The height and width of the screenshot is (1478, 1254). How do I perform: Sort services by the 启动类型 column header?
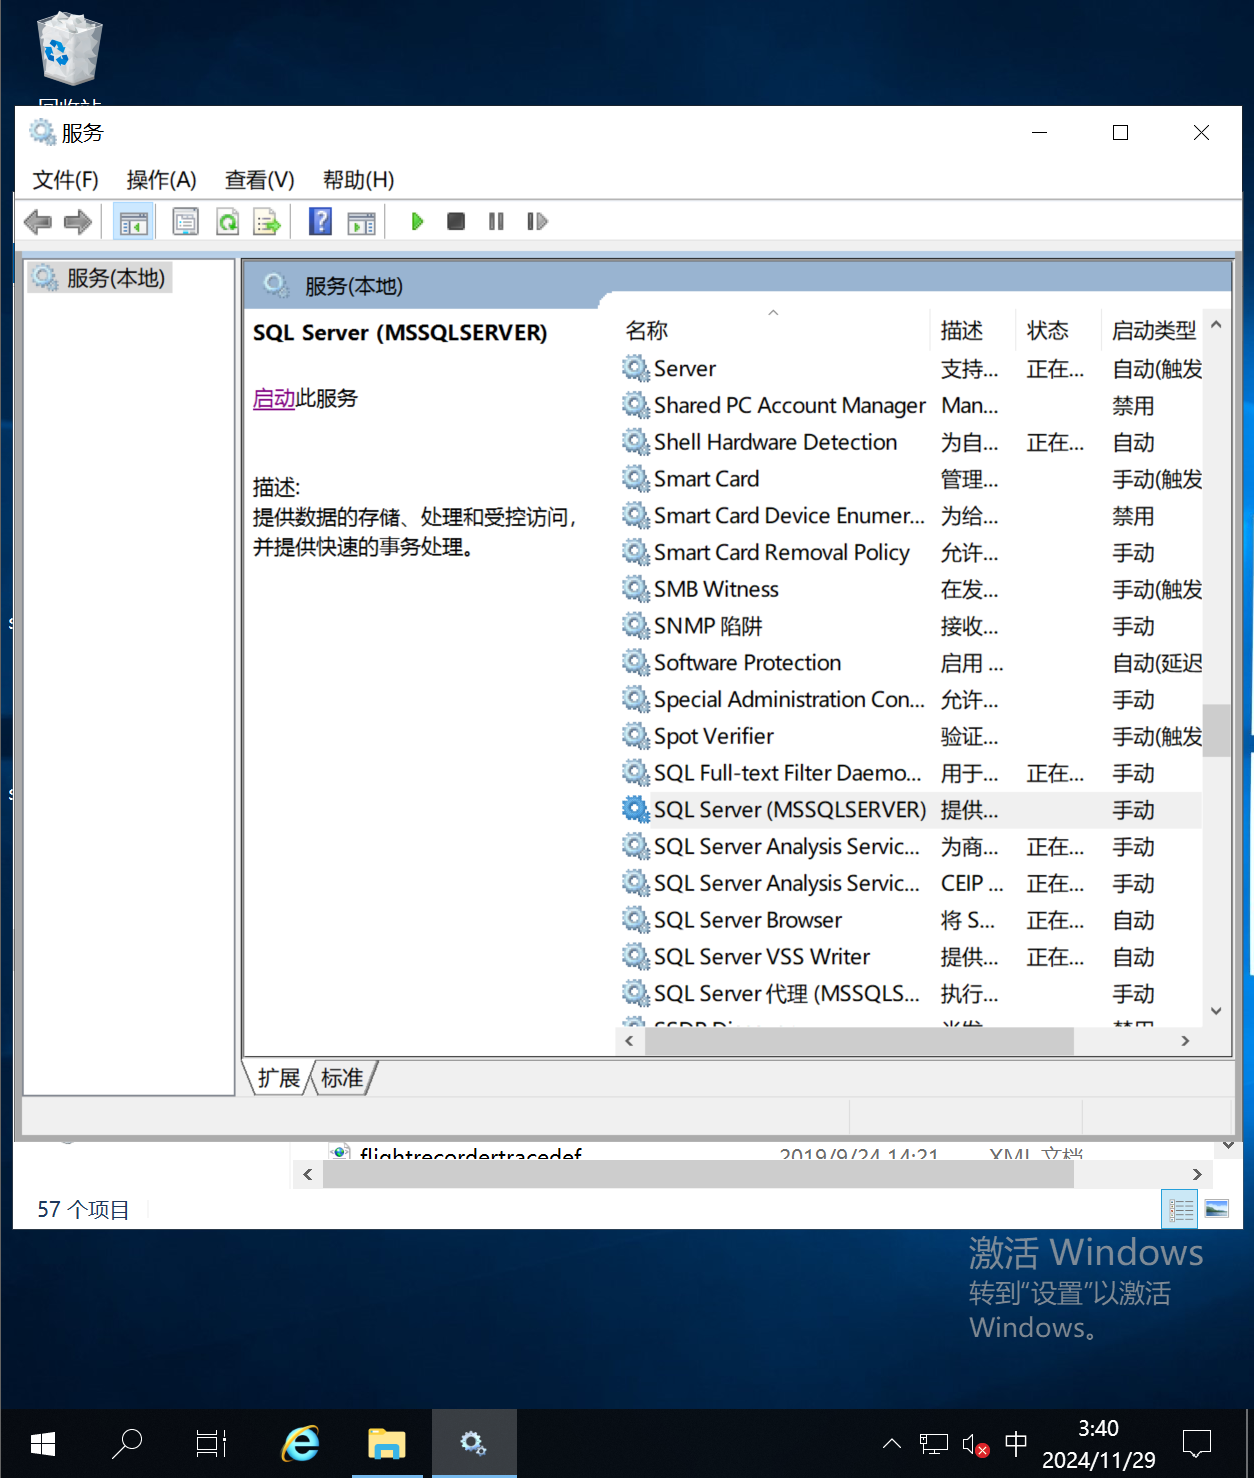pos(1153,331)
